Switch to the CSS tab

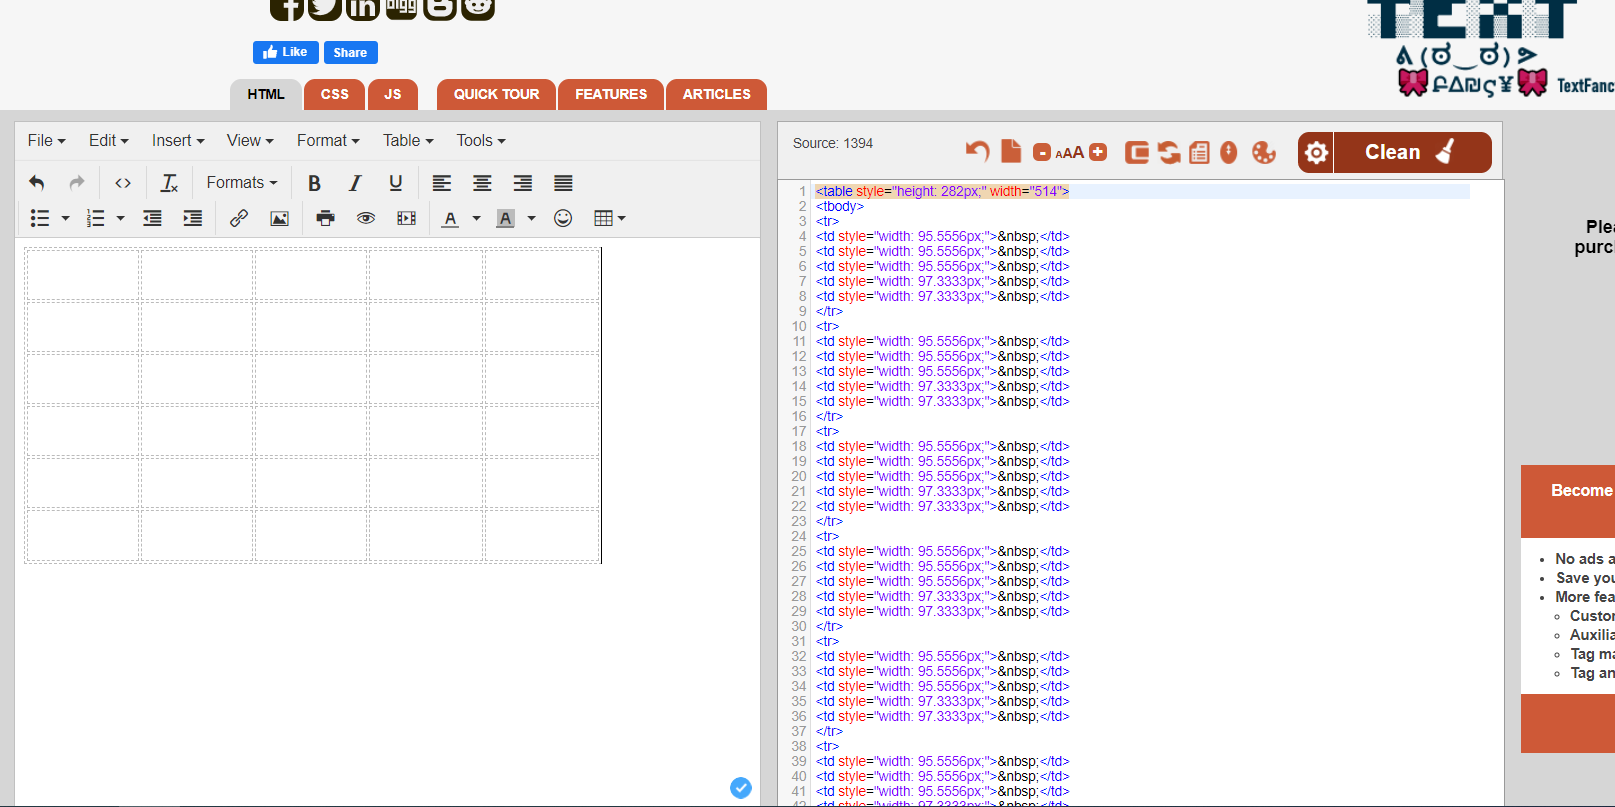click(335, 94)
